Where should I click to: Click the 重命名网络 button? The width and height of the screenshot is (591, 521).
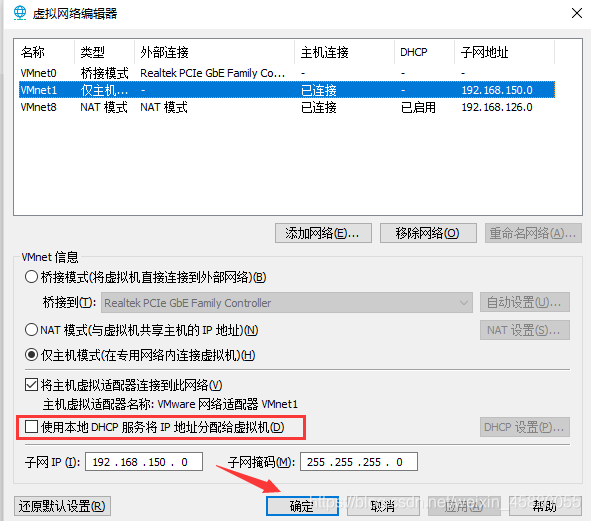pyautogui.click(x=533, y=233)
